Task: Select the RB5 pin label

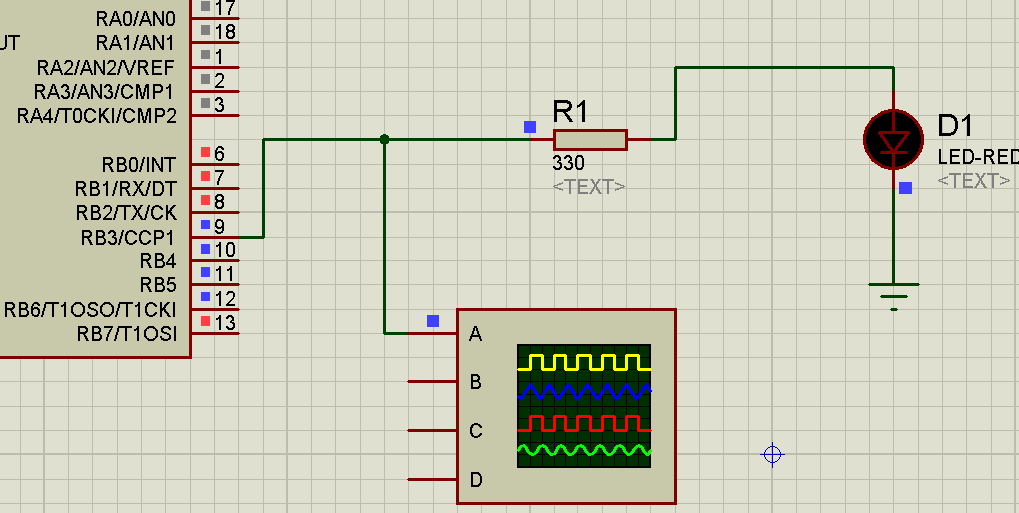Action: [x=158, y=285]
